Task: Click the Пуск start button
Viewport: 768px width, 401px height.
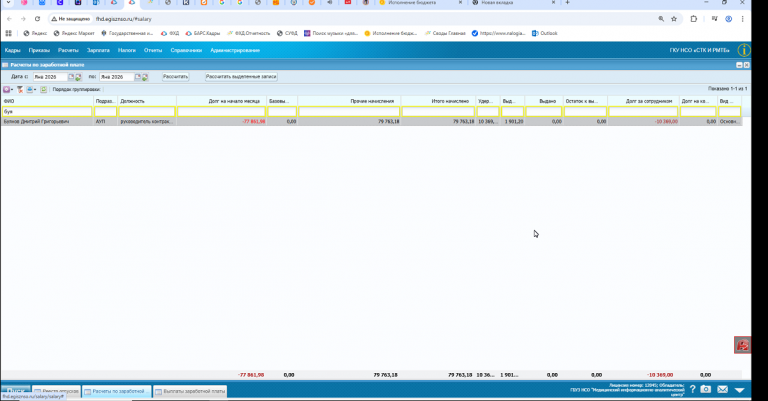Action: point(16,391)
